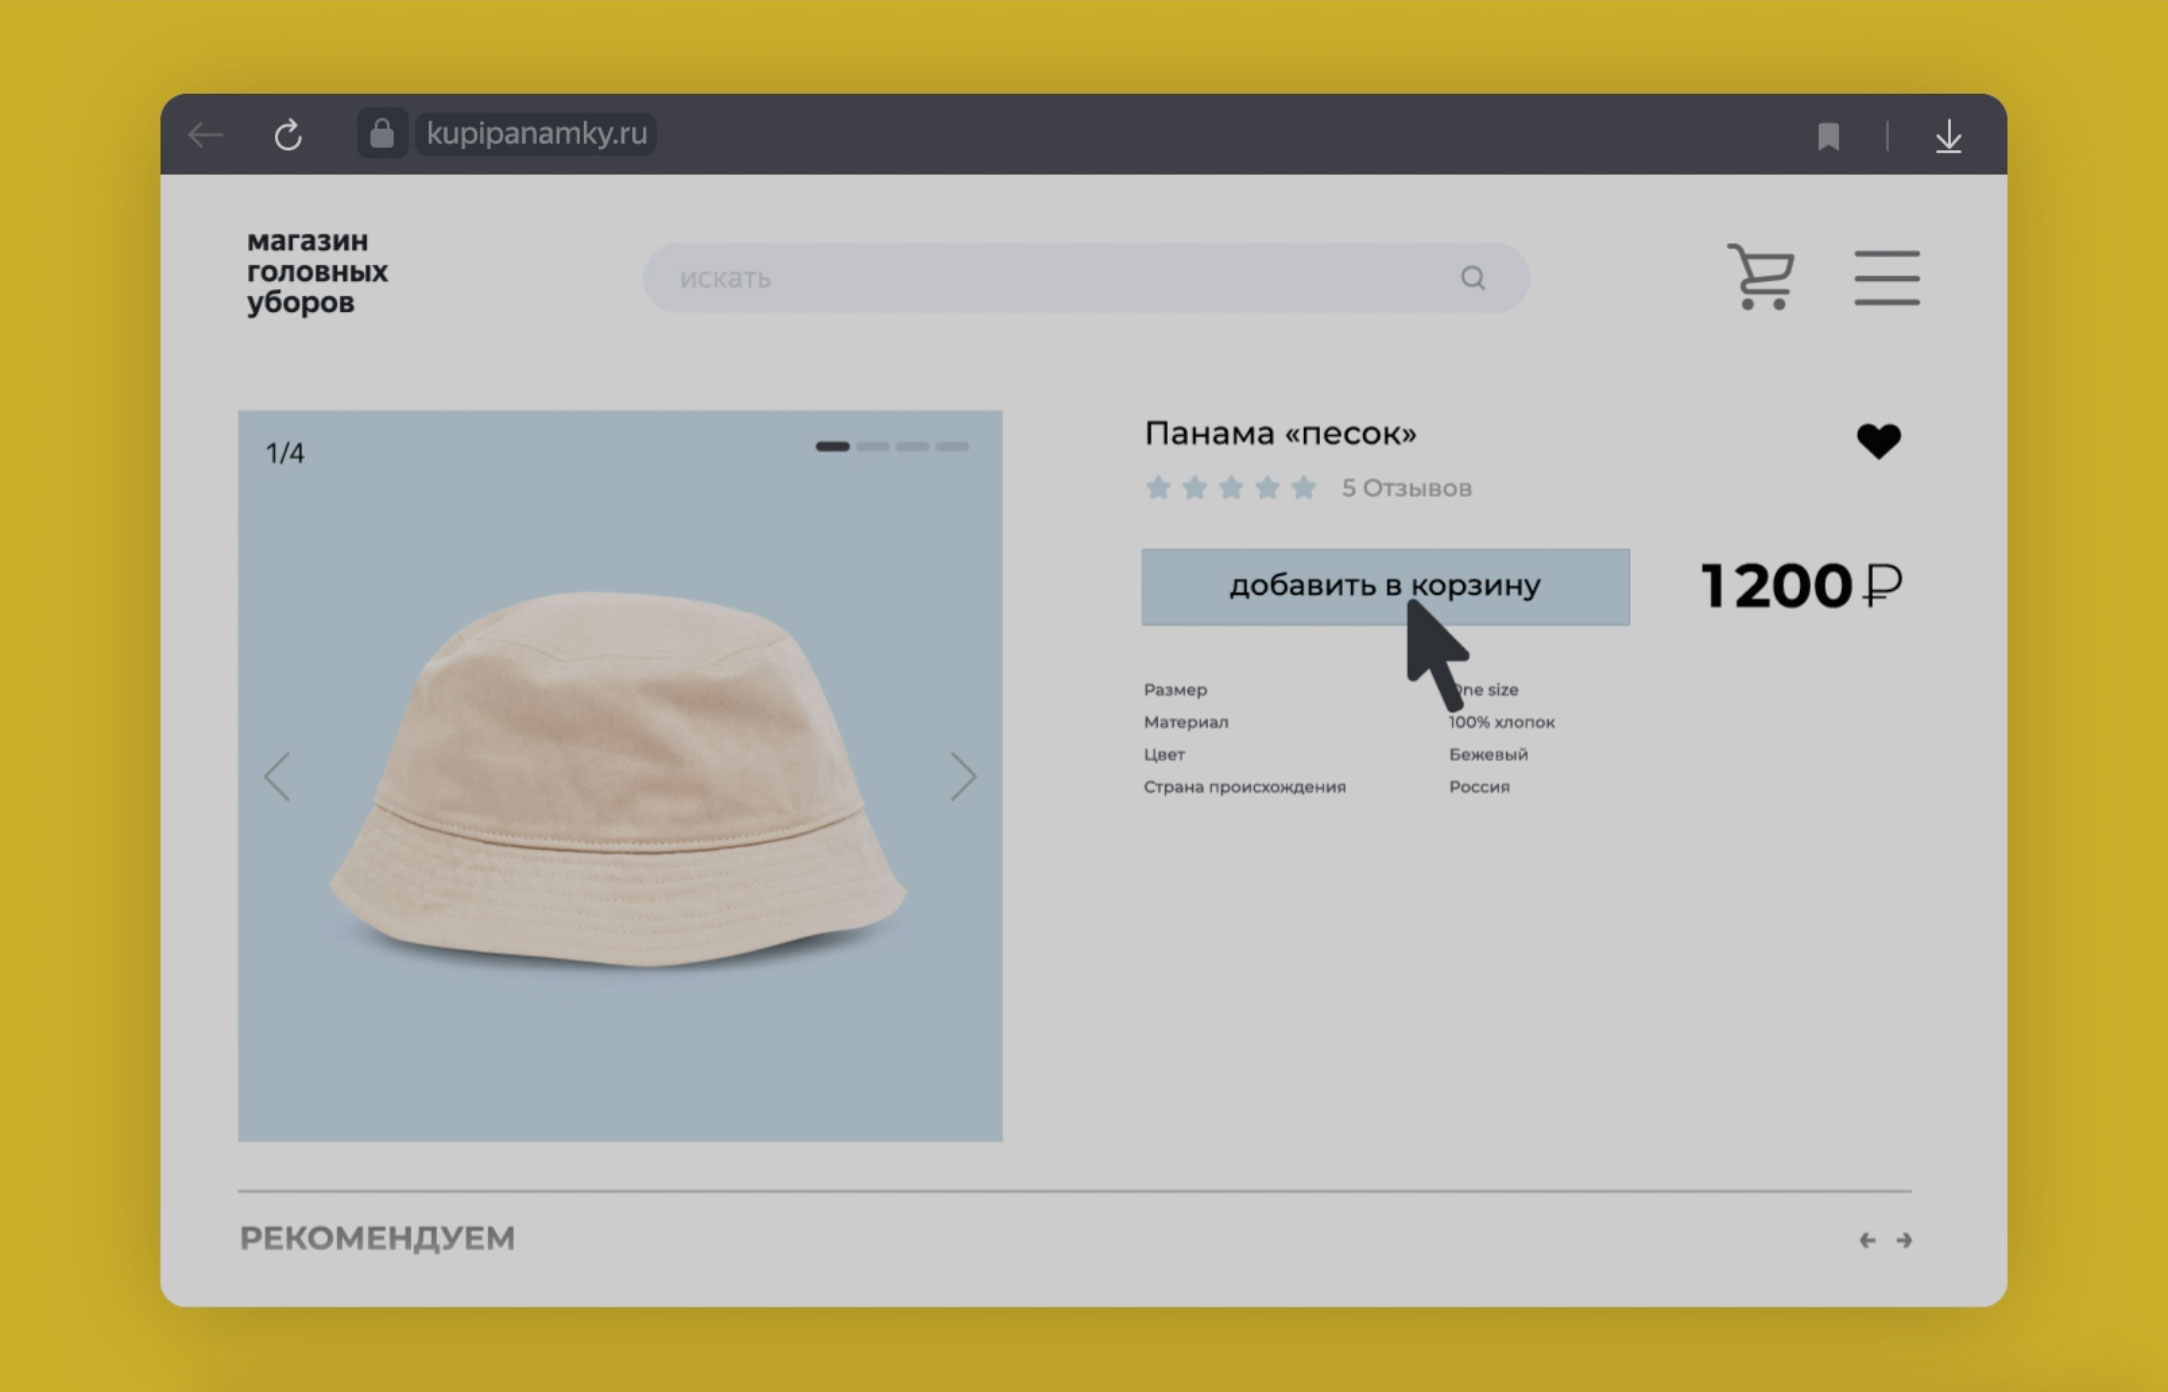This screenshot has height=1392, width=2168.
Task: Reload the page with refresh icon
Action: pos(288,135)
